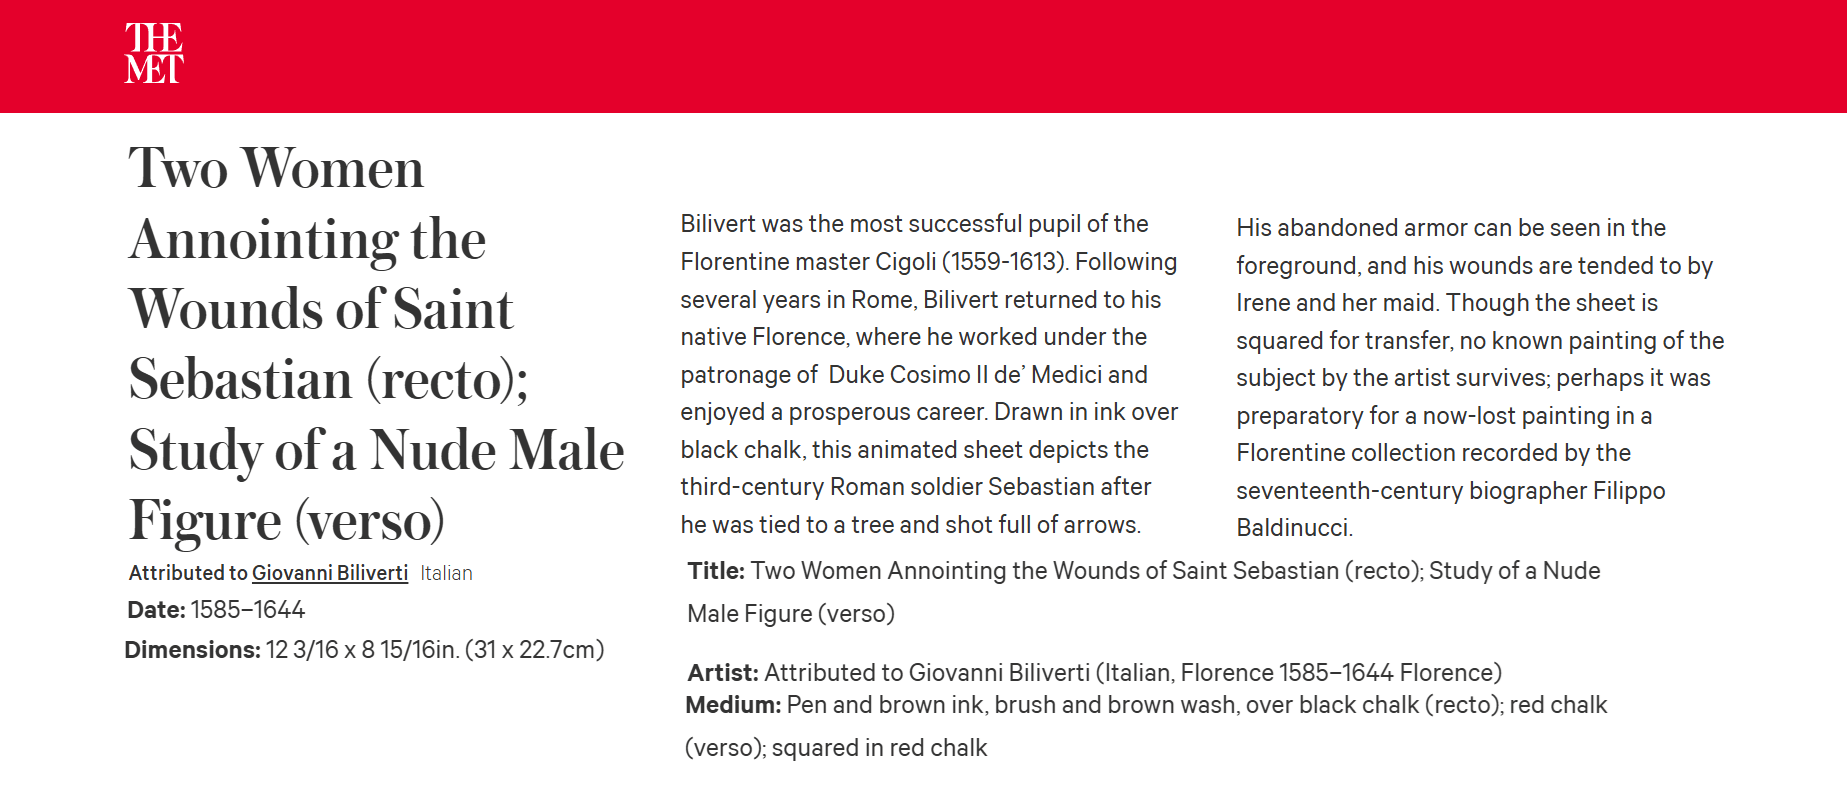Click paragraph starting "Bilivert was the most"
This screenshot has height=807, width=1847.
coord(928,374)
